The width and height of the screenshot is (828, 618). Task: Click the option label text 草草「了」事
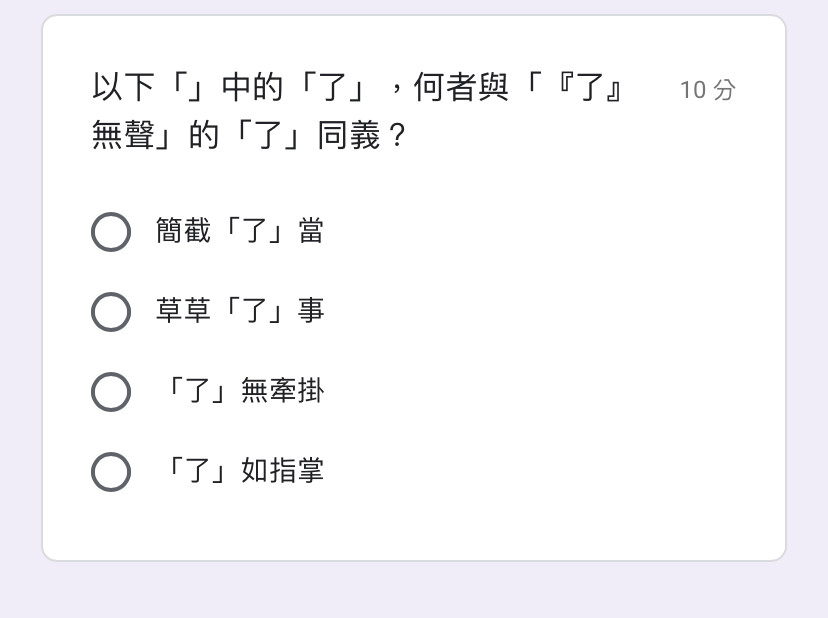(240, 311)
